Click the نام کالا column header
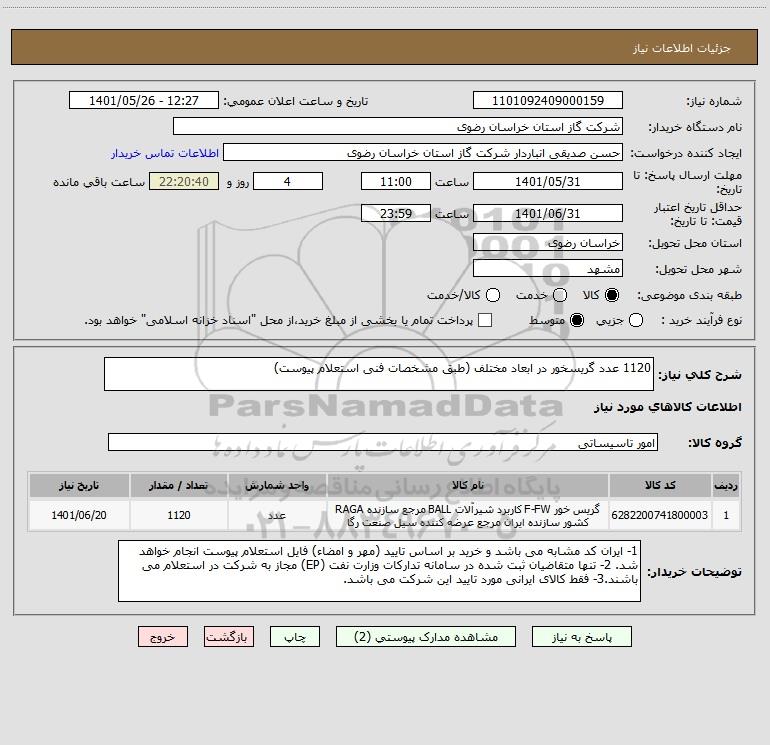This screenshot has height=745, width=770. 468,485
